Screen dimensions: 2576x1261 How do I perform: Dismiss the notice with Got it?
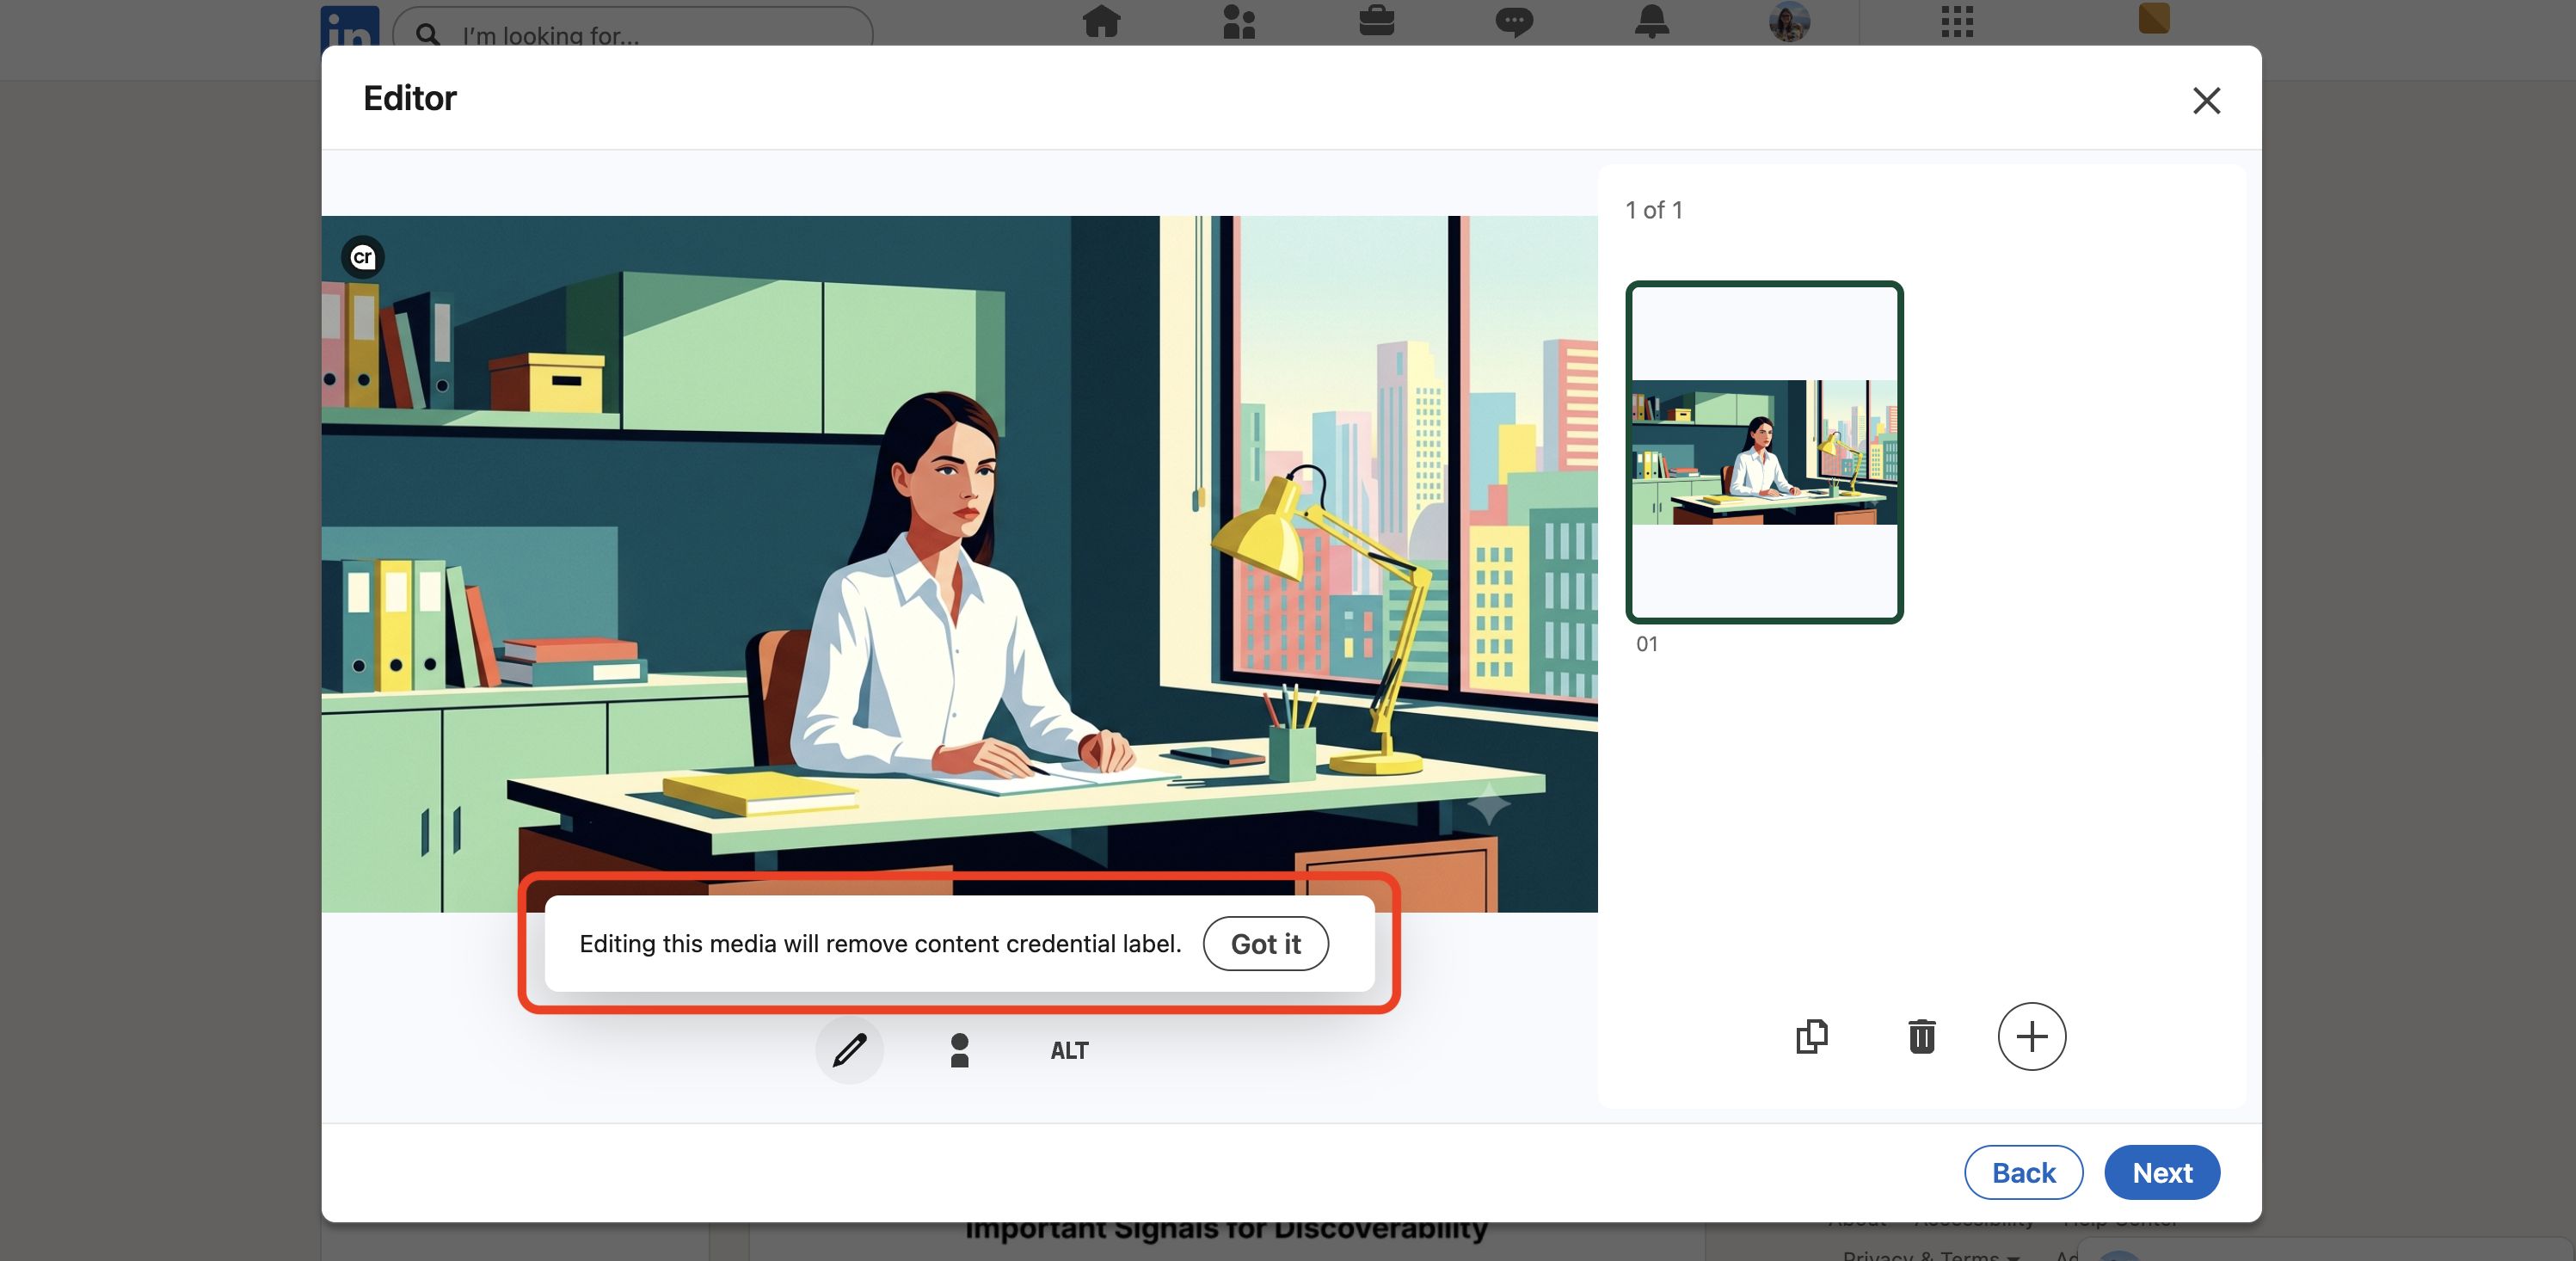pos(1265,944)
